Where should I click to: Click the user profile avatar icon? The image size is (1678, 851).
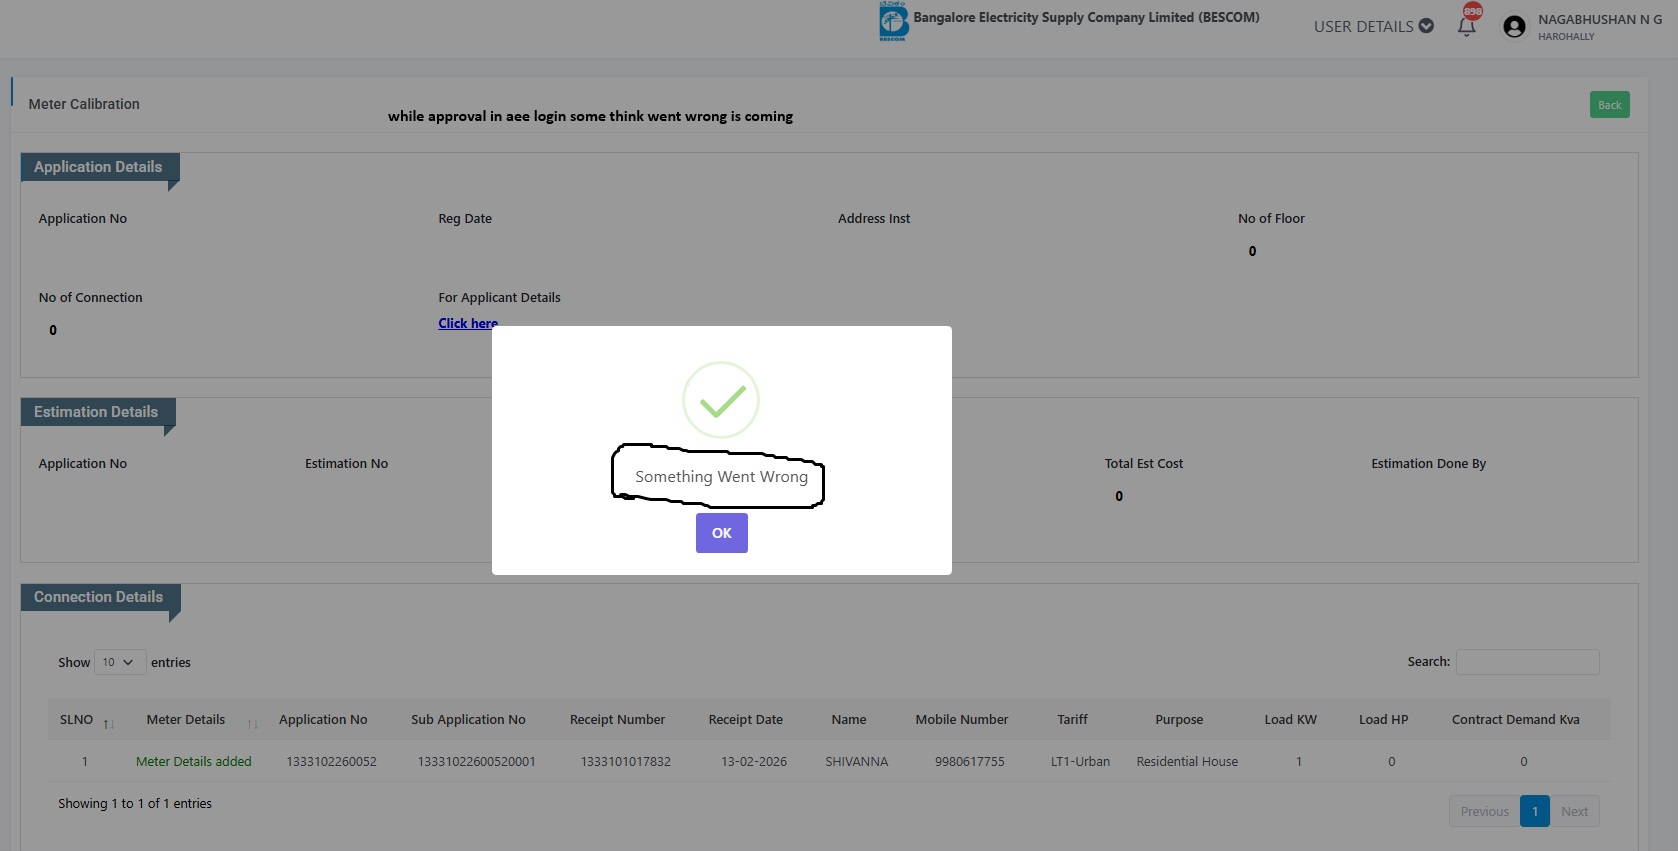(x=1514, y=27)
